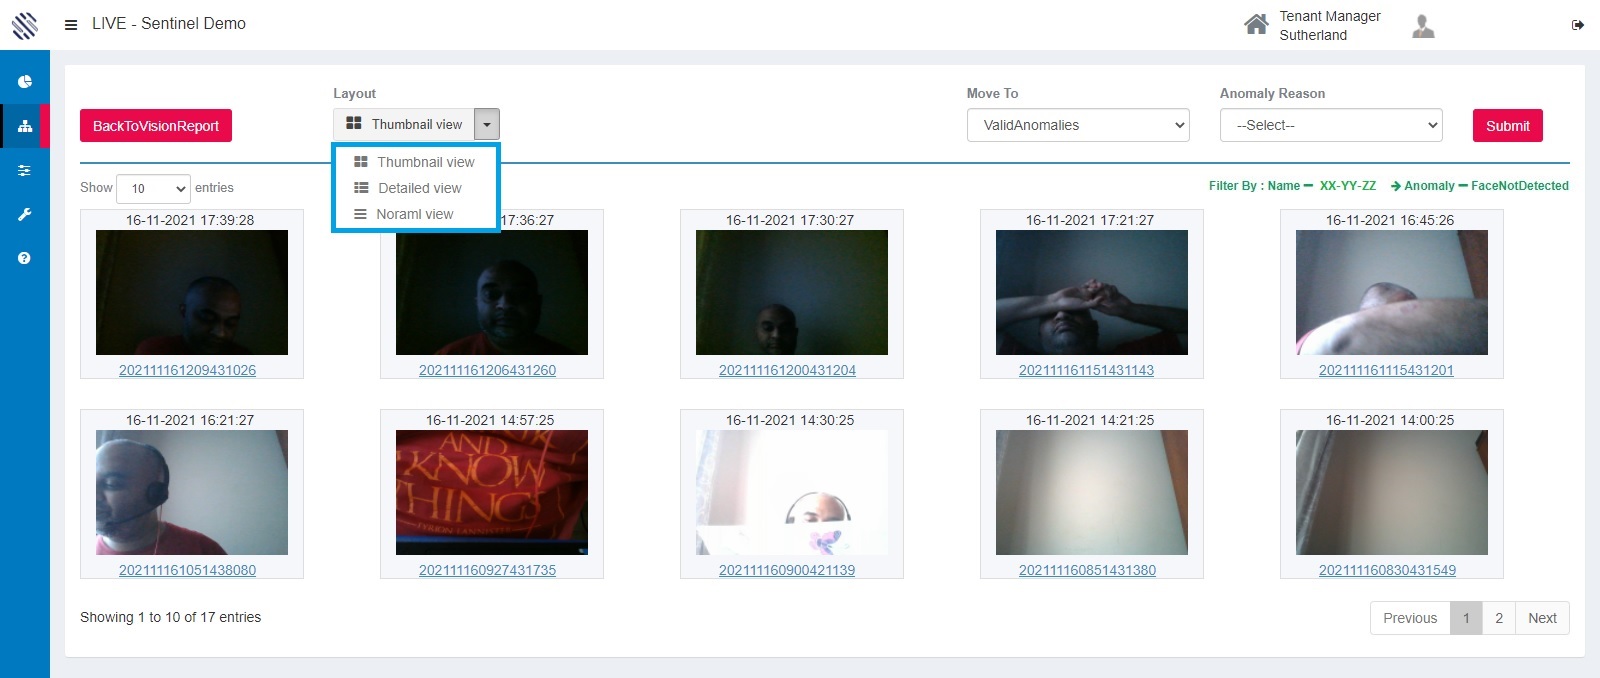Expand the Show entries count dropdown

pyautogui.click(x=153, y=188)
